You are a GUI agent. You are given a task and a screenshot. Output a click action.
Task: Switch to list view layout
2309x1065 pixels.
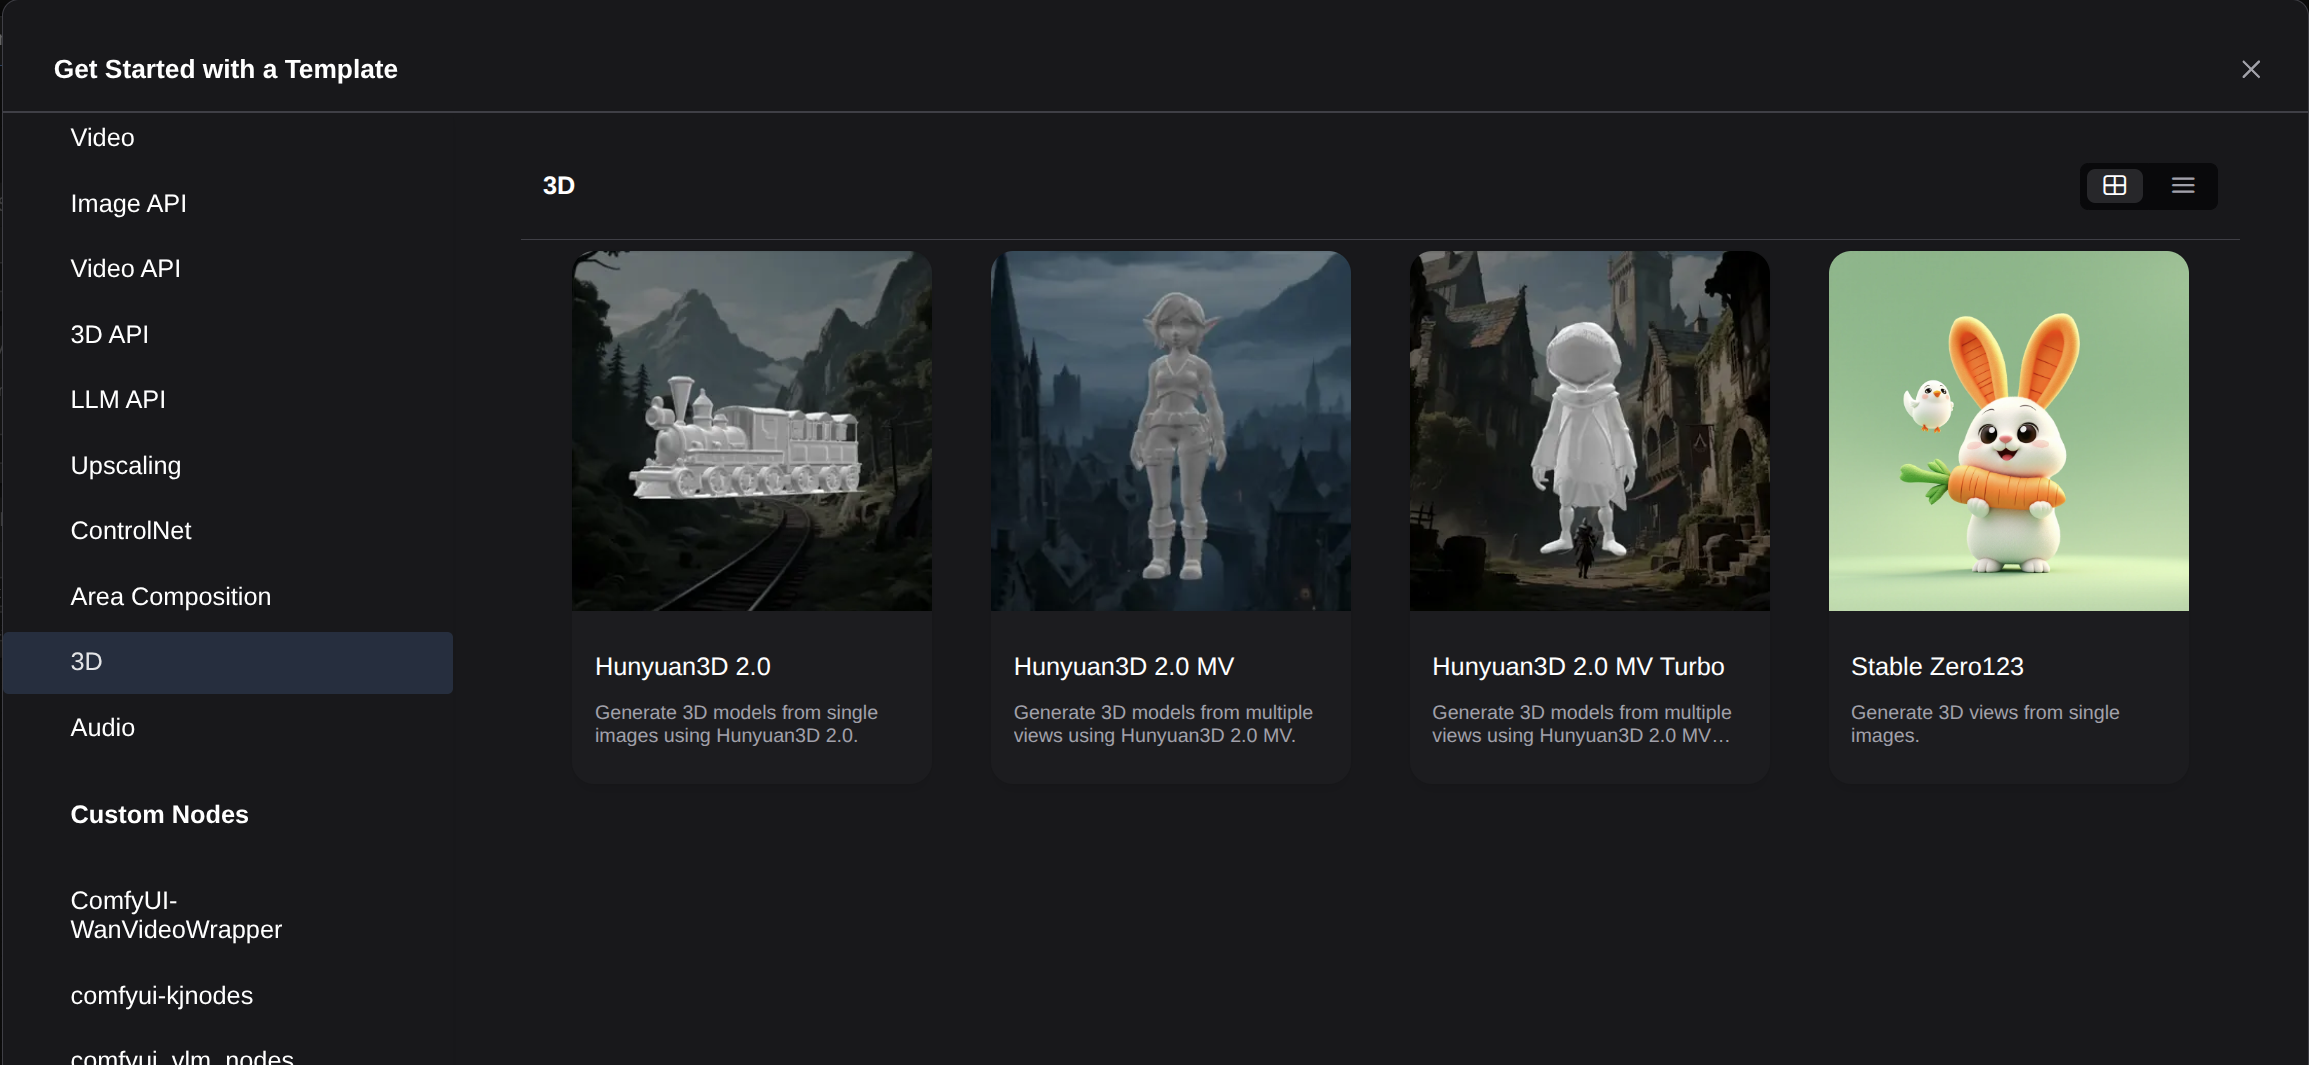tap(2183, 186)
